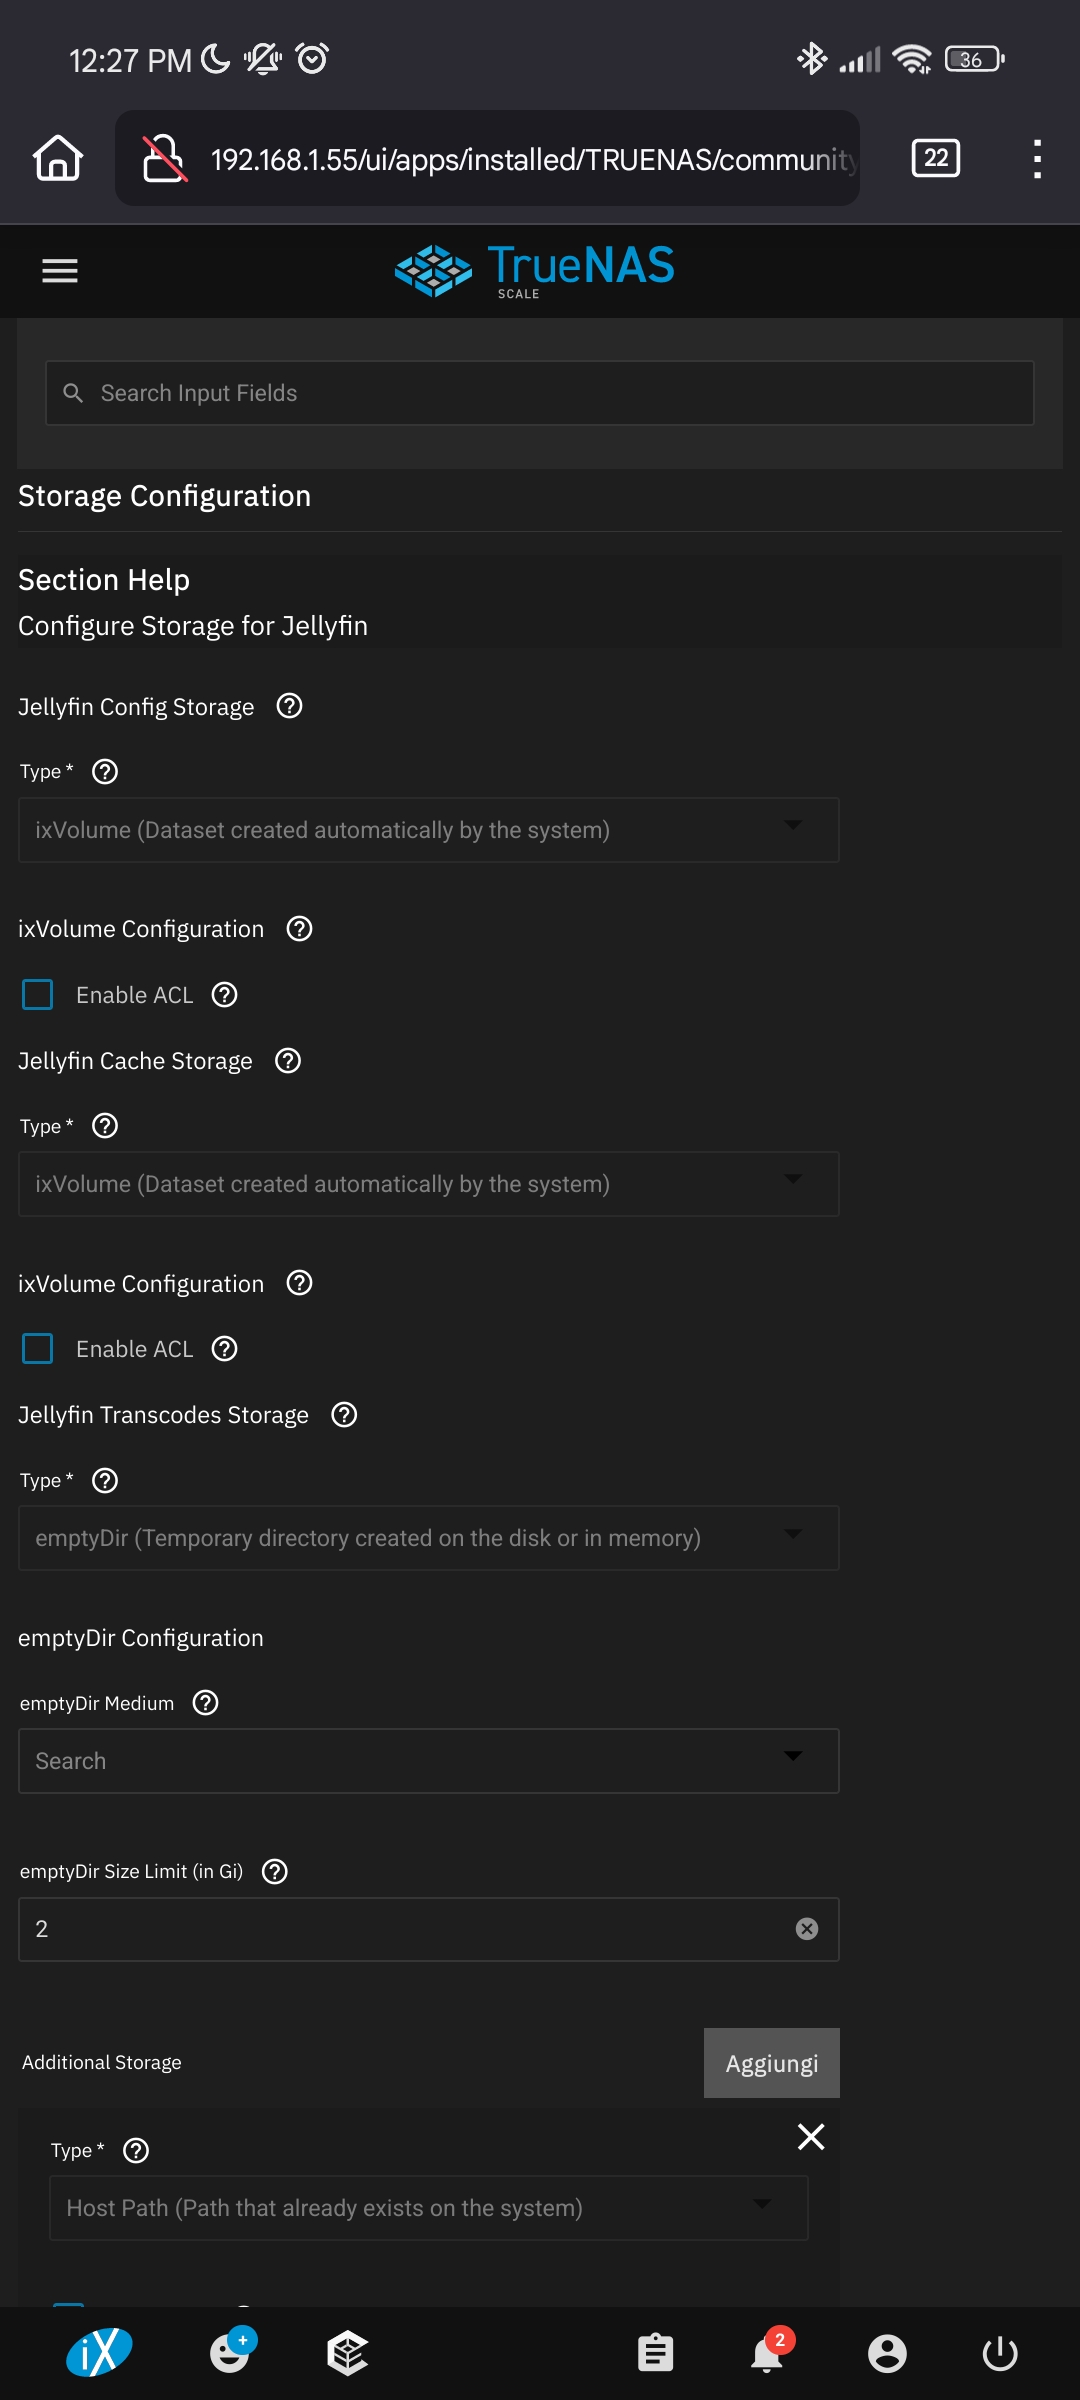This screenshot has height=2400, width=1080.
Task: Clear the emptyDir Size Limit value
Action: coord(807,1929)
